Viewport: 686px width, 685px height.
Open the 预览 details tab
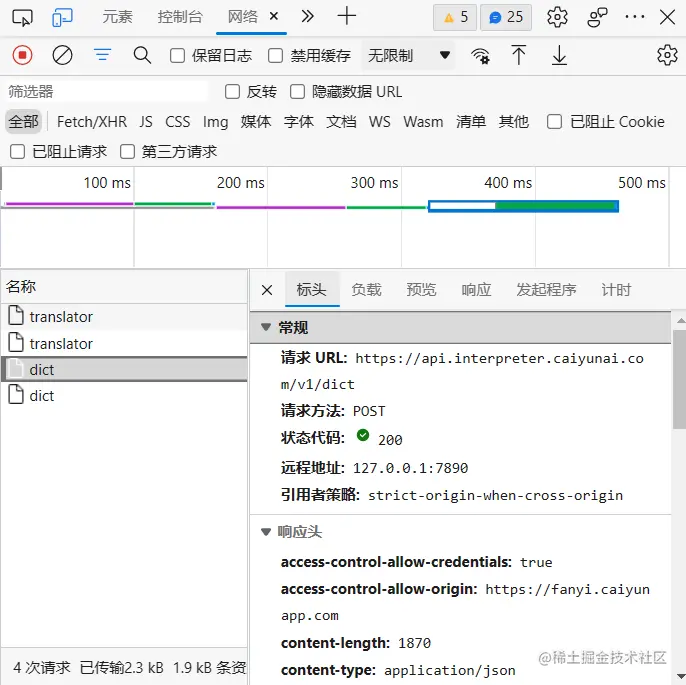coord(421,290)
